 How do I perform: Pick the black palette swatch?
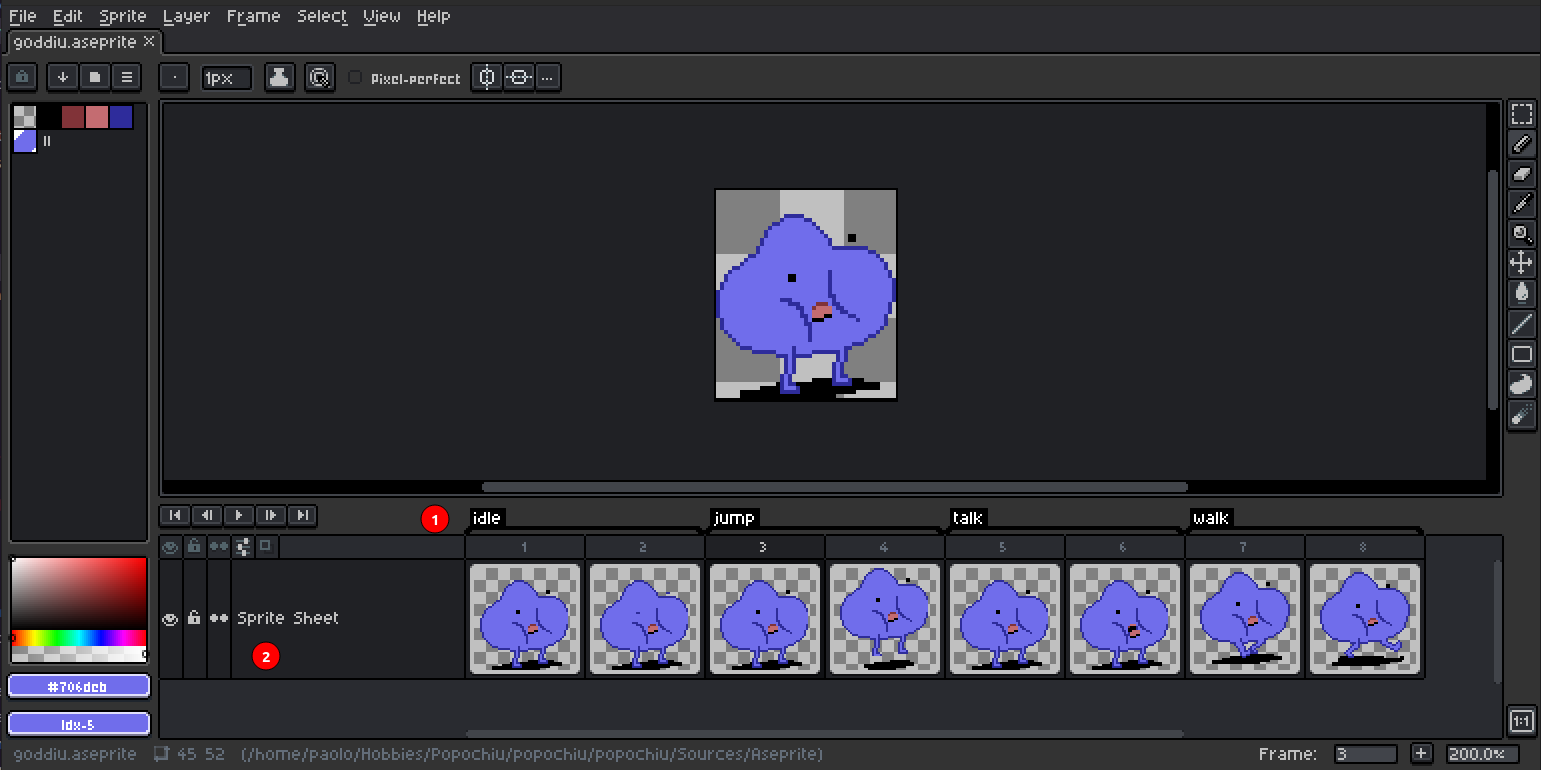49,117
